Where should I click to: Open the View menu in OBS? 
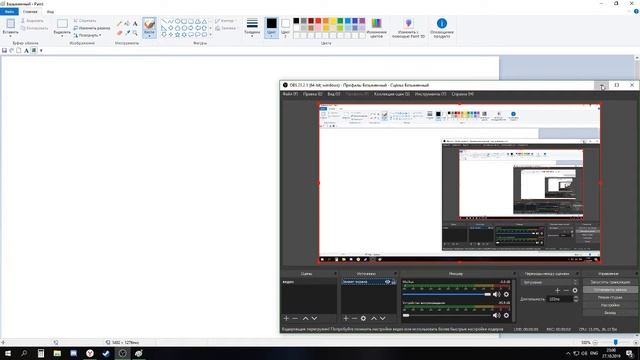(x=334, y=94)
